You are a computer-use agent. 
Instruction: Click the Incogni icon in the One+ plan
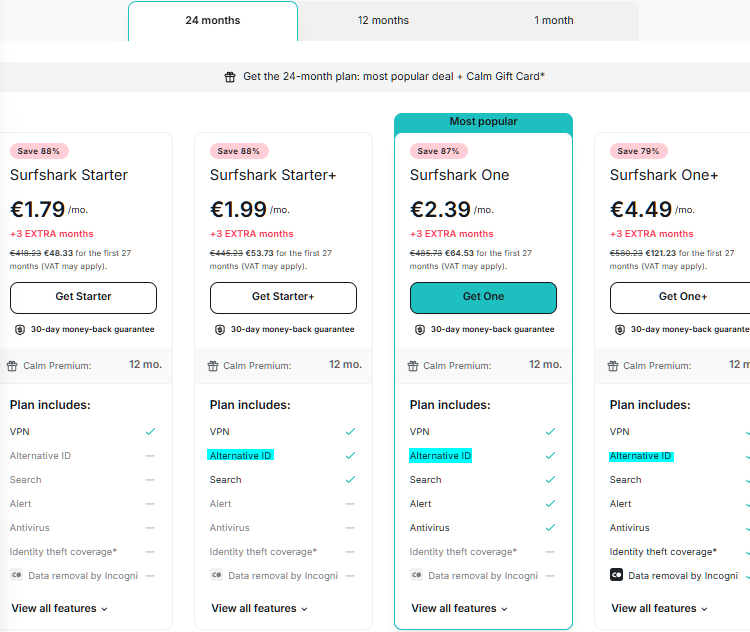[617, 575]
